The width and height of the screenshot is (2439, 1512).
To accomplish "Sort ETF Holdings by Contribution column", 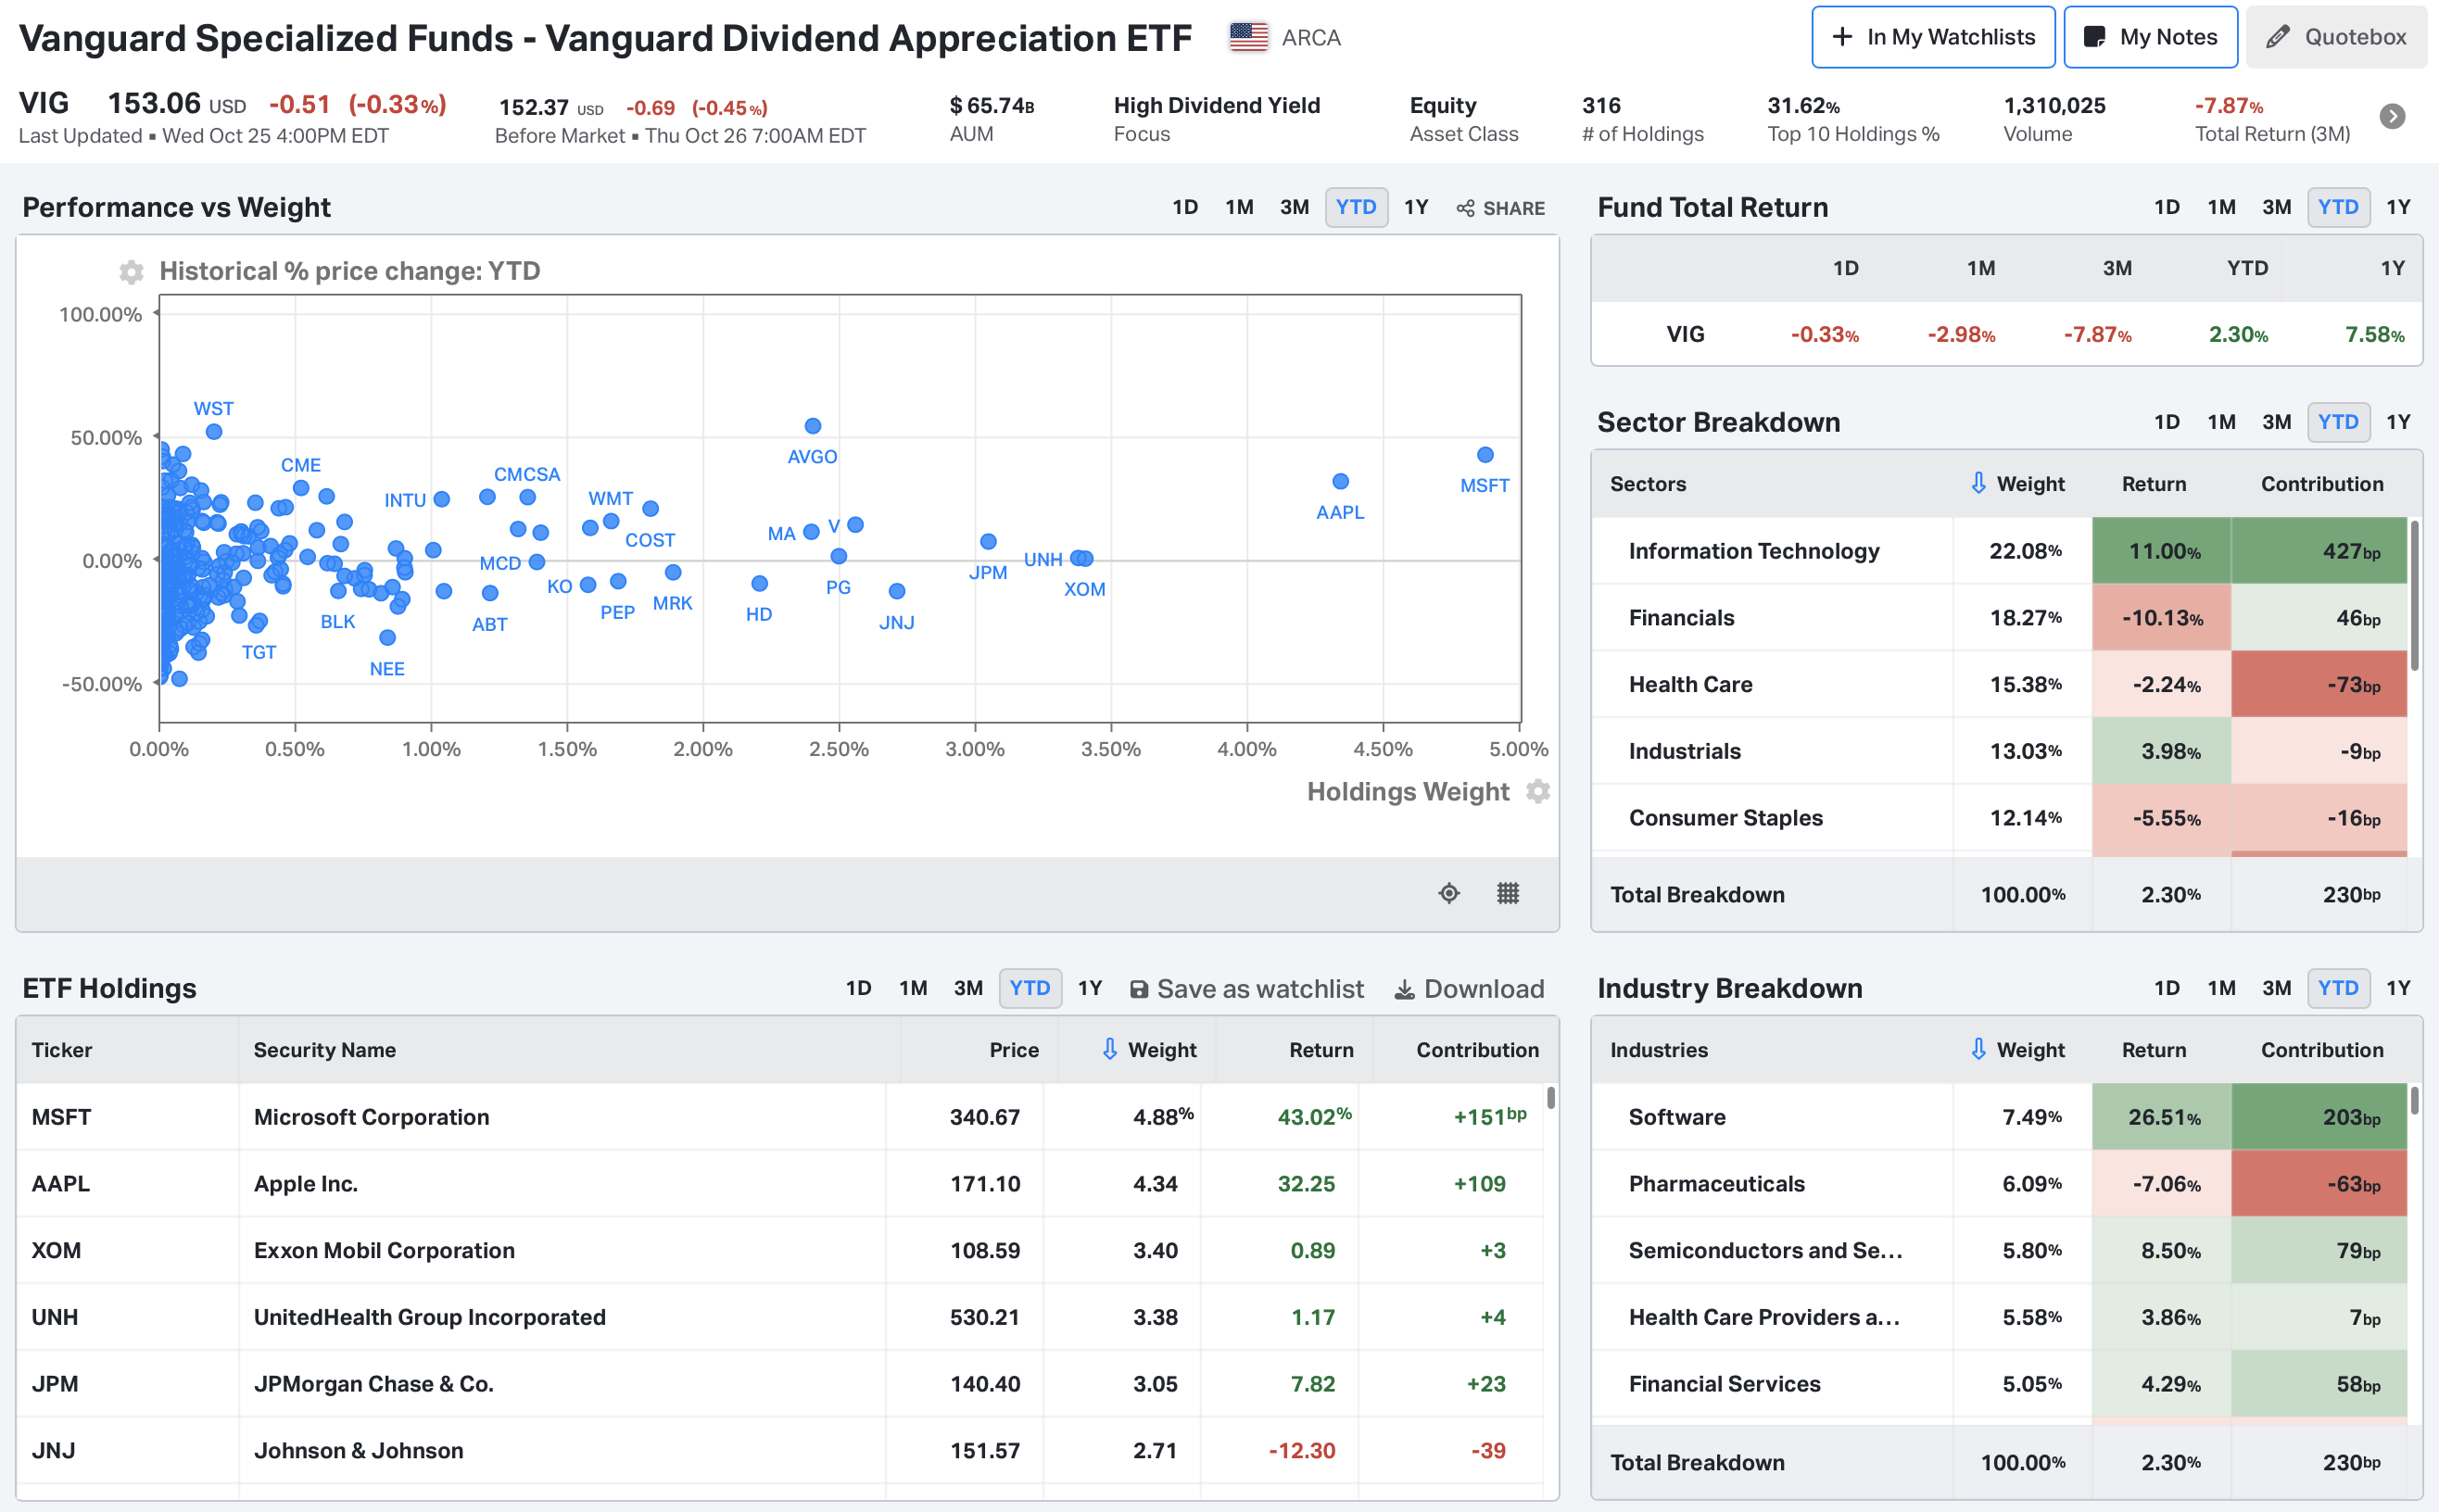I will (1477, 1050).
